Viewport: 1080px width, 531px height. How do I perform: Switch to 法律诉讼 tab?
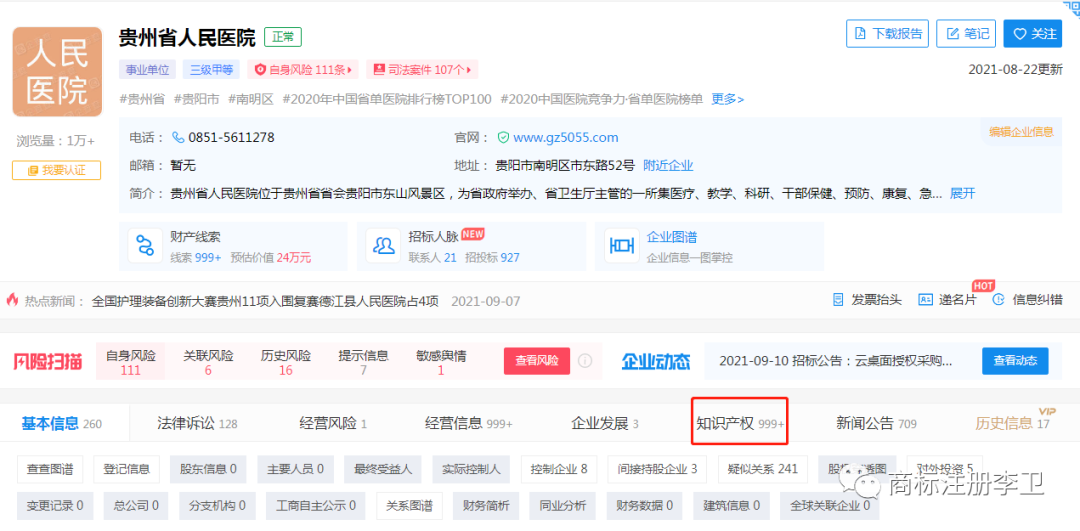tap(197, 423)
